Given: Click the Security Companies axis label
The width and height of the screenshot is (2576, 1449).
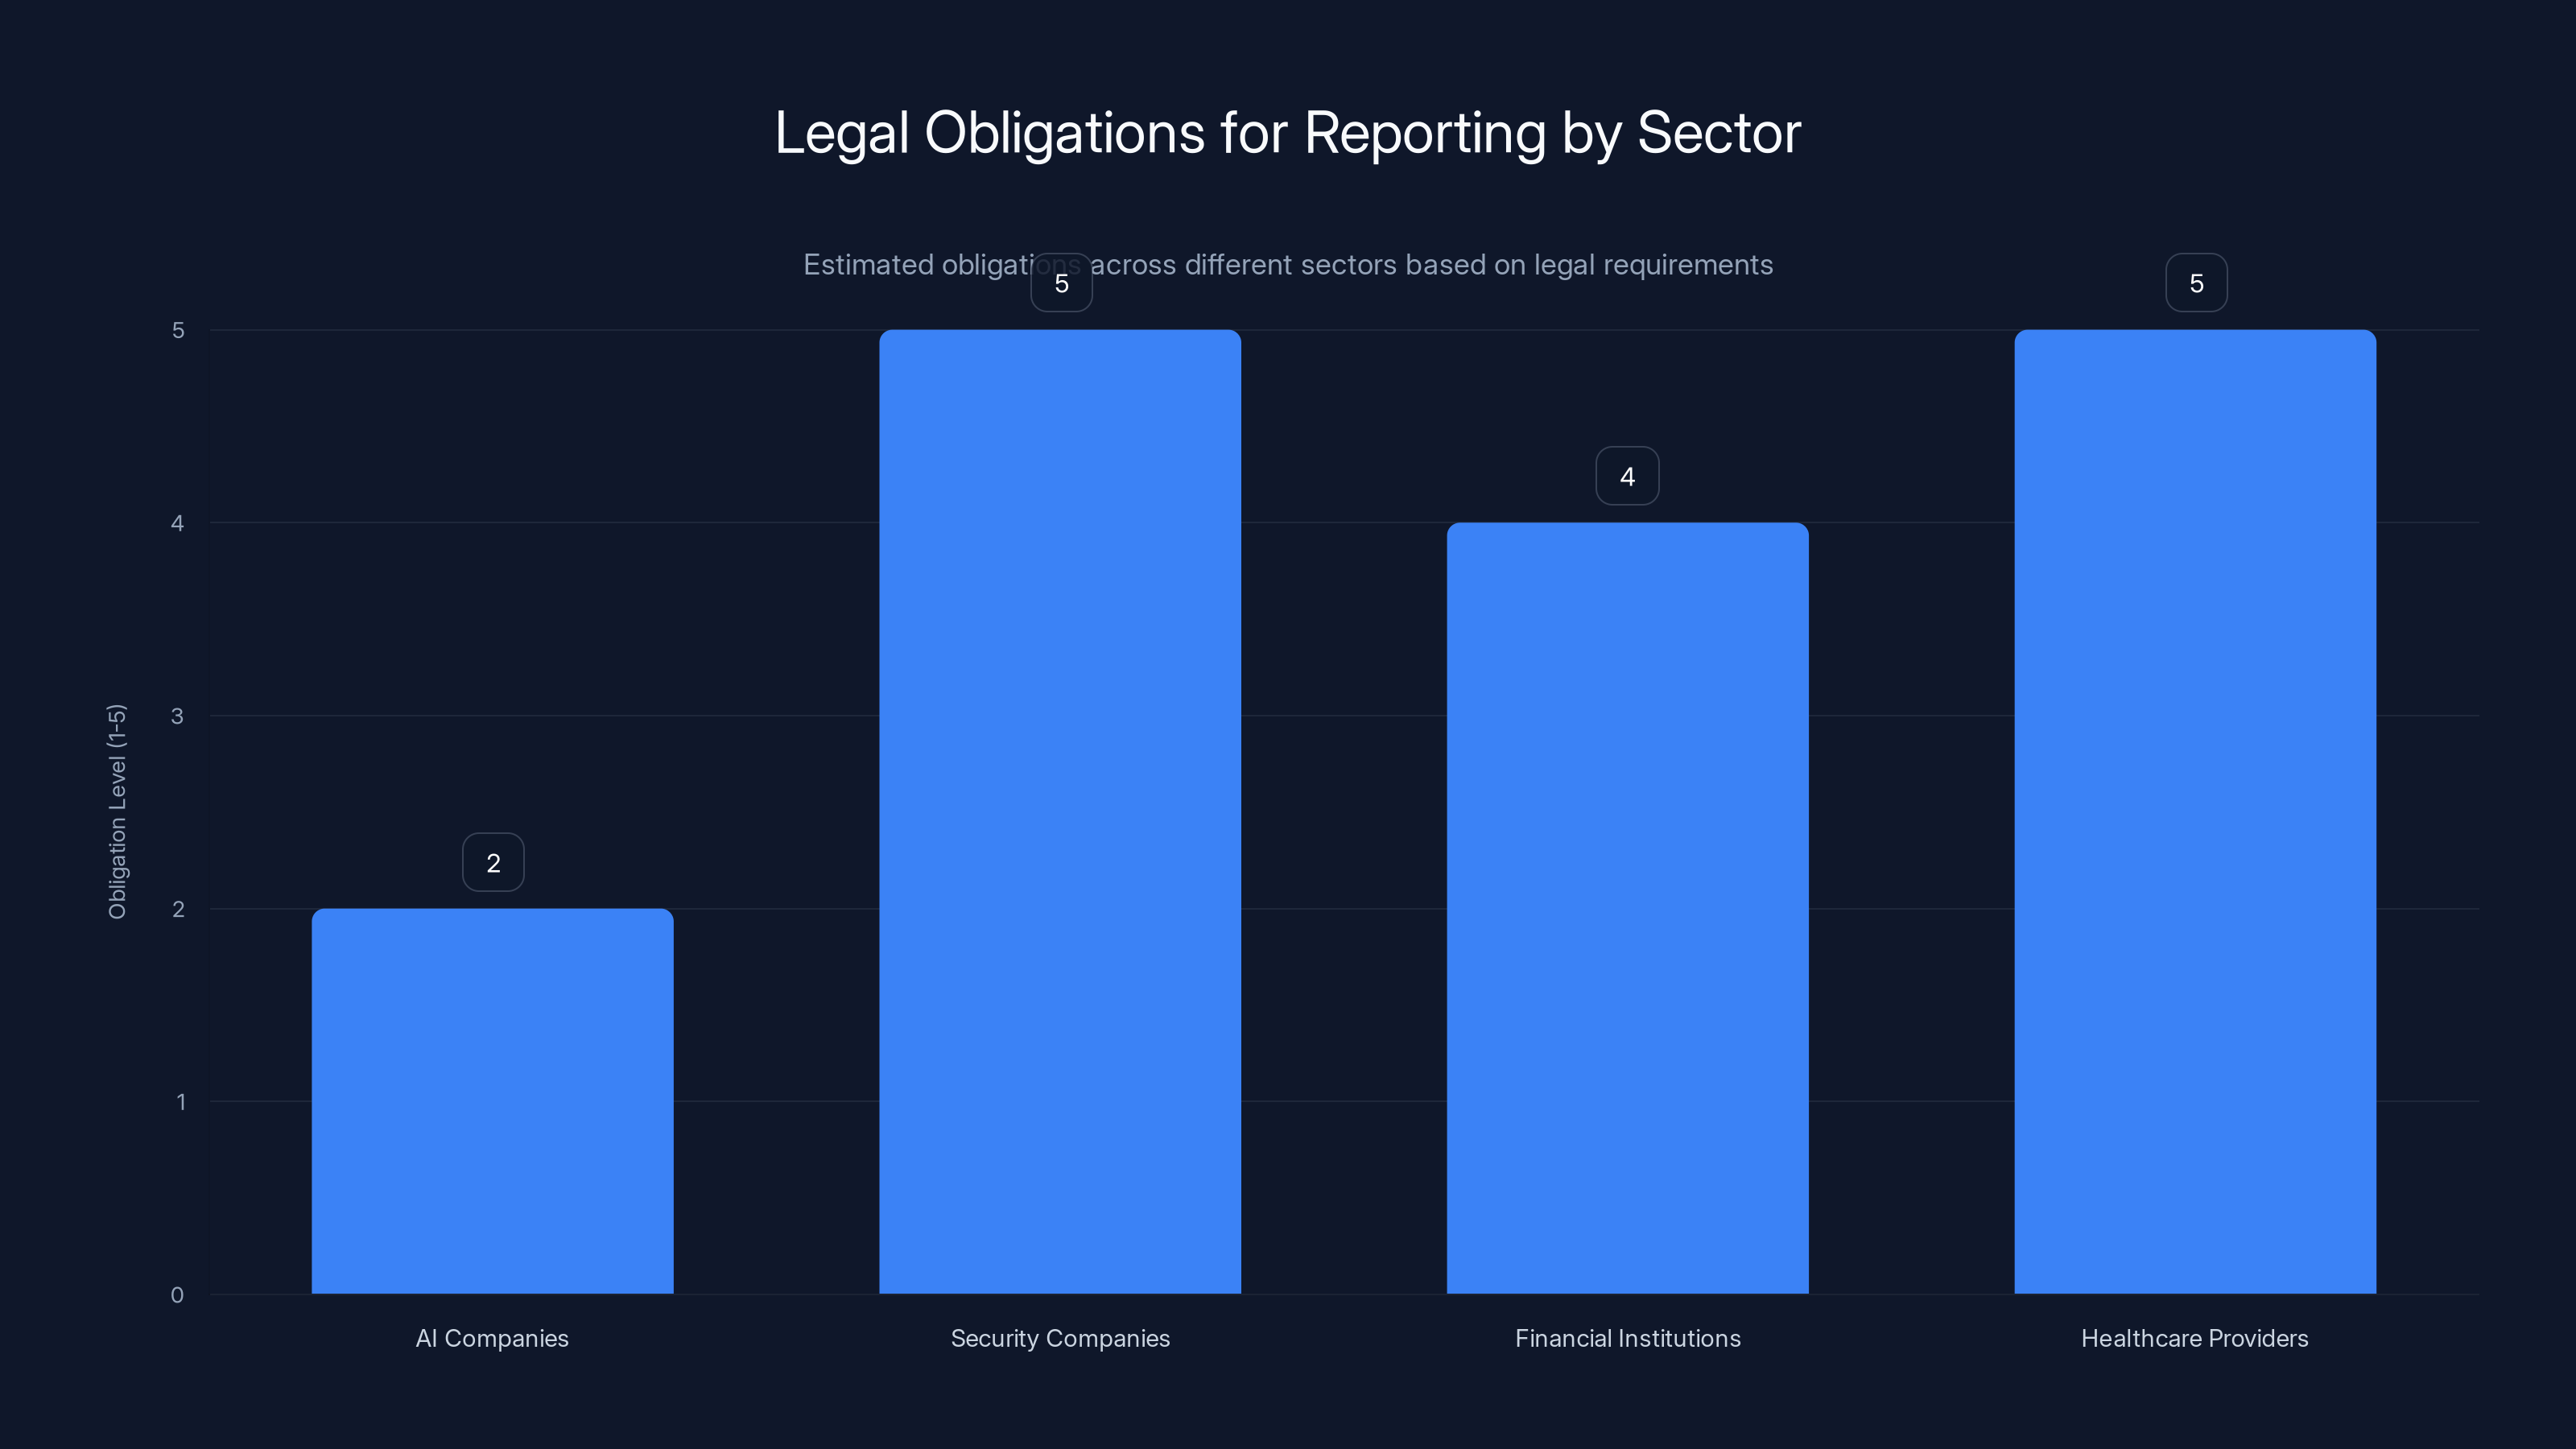Looking at the screenshot, I should click(1060, 1338).
